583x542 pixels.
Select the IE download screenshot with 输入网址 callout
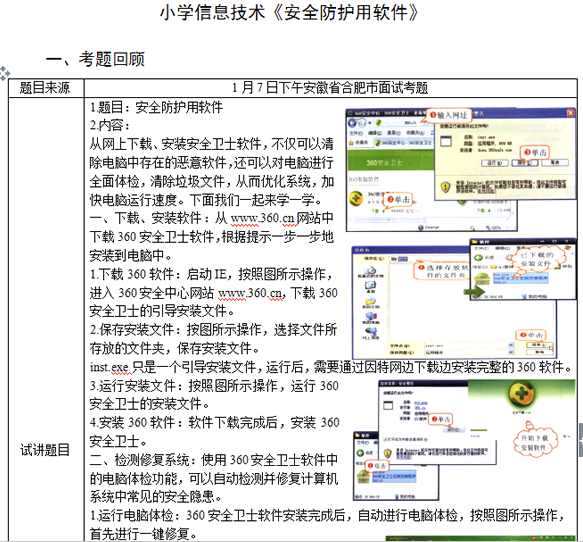point(460,170)
